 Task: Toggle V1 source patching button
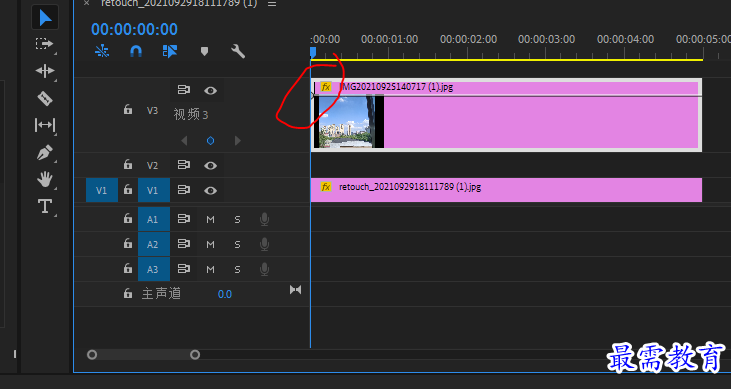pos(102,190)
